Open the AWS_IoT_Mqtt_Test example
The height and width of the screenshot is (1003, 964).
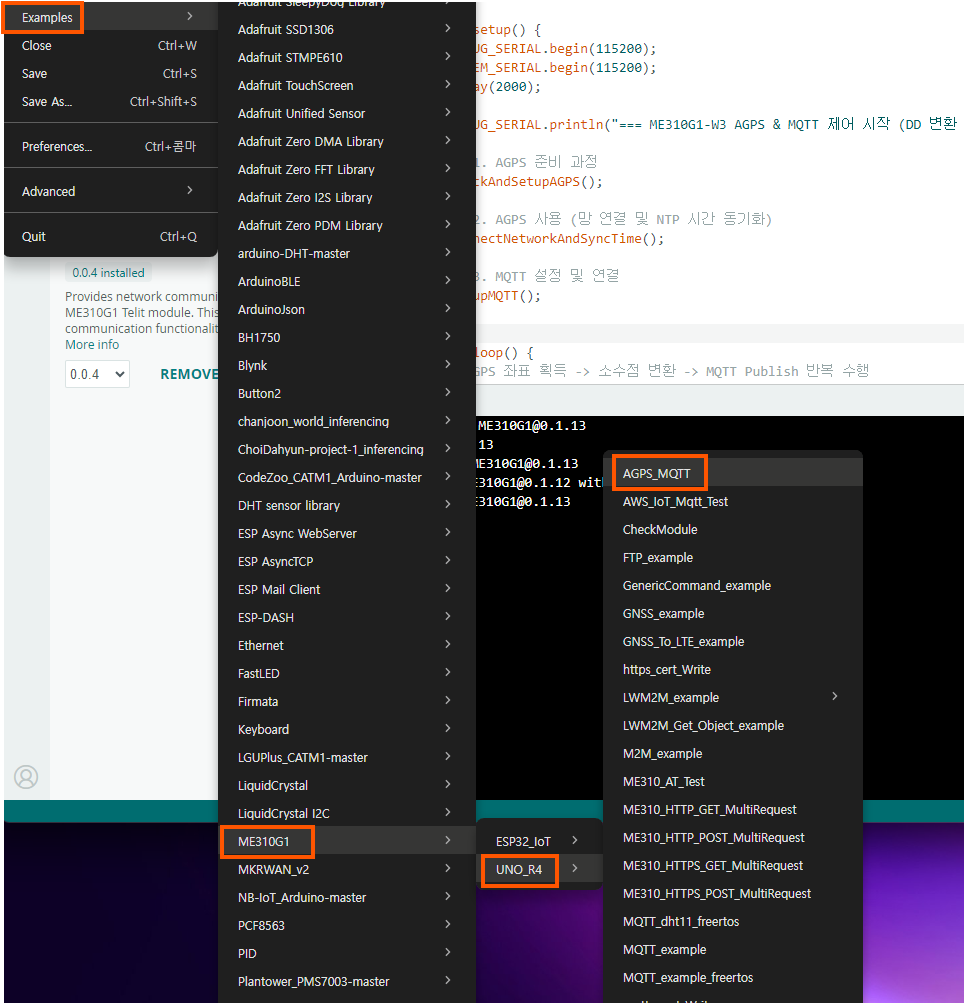(733, 502)
